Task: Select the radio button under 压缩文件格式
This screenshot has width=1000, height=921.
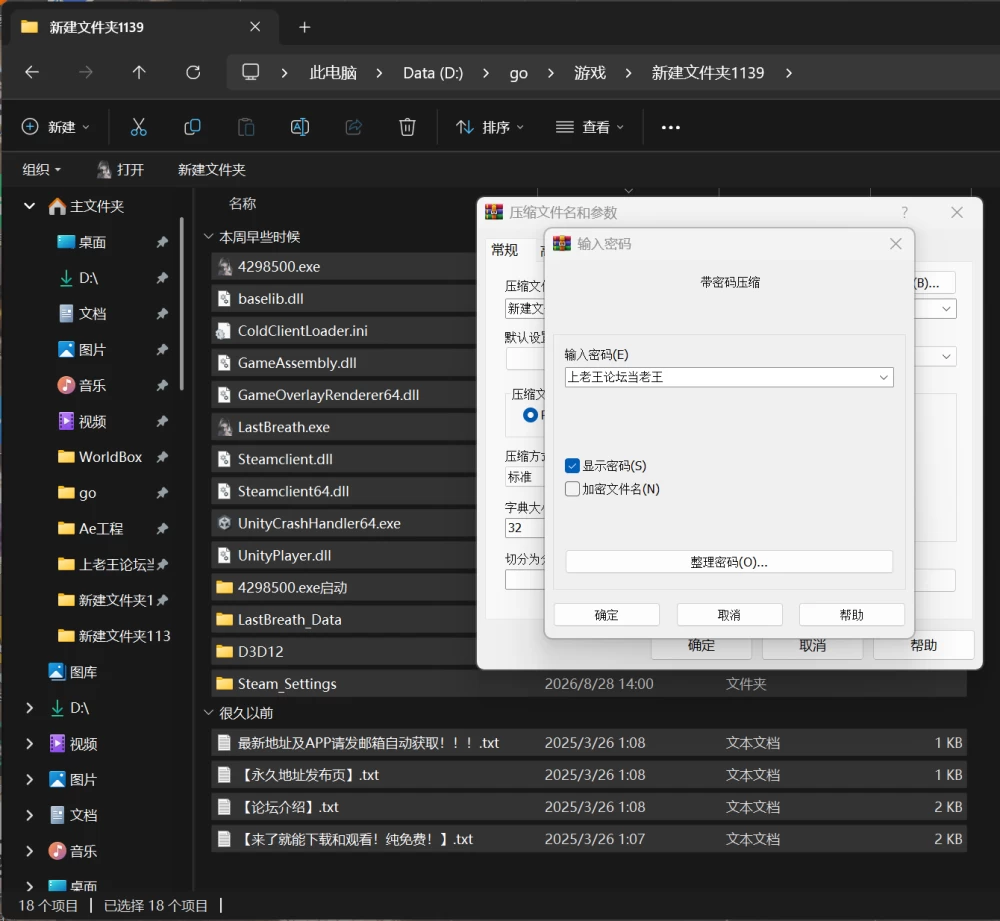Action: pos(530,415)
